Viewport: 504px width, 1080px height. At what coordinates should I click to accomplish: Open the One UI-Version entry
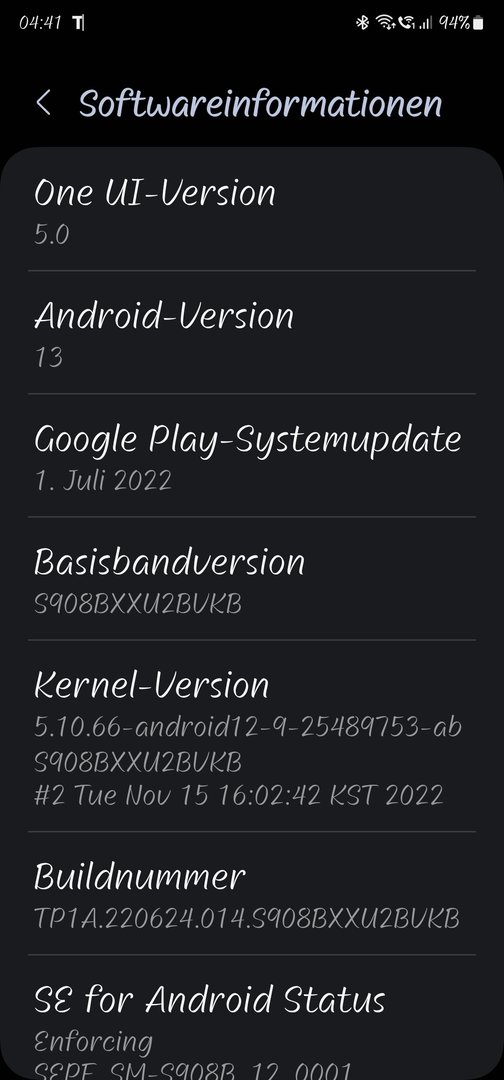(252, 209)
